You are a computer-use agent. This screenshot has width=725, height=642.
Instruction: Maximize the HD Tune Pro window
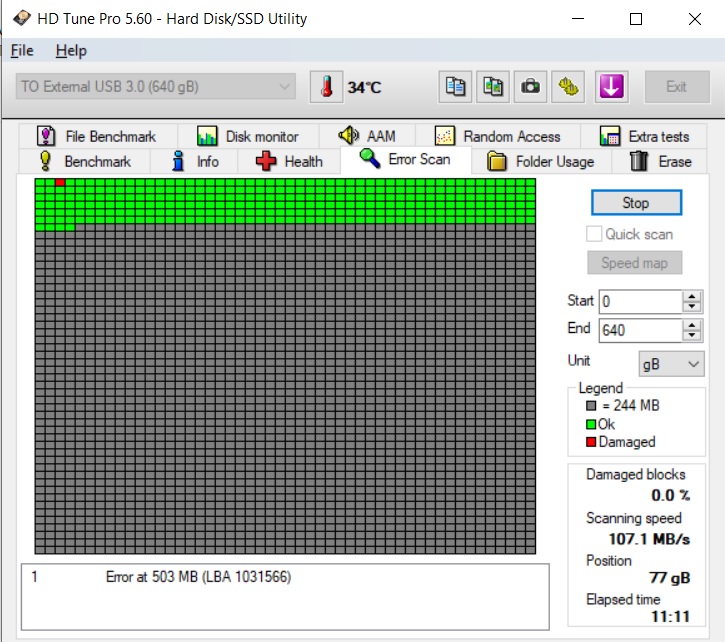[636, 19]
